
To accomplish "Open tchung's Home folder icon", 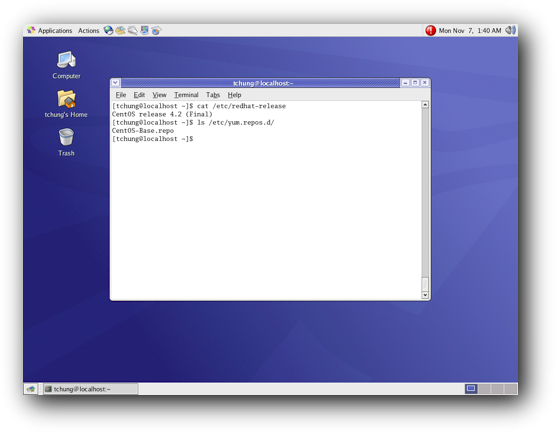I will click(x=66, y=104).
